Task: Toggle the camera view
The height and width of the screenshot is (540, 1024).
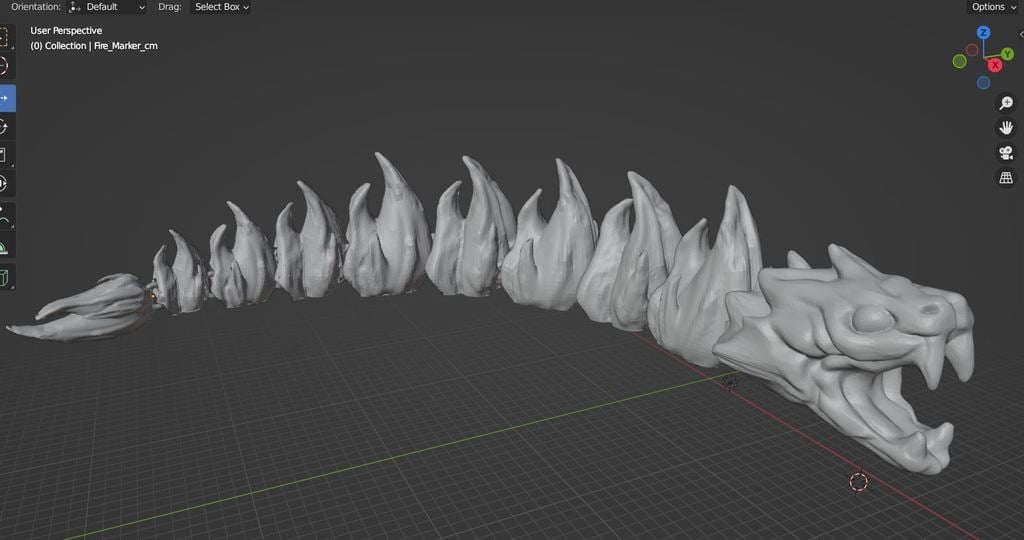Action: click(1006, 153)
